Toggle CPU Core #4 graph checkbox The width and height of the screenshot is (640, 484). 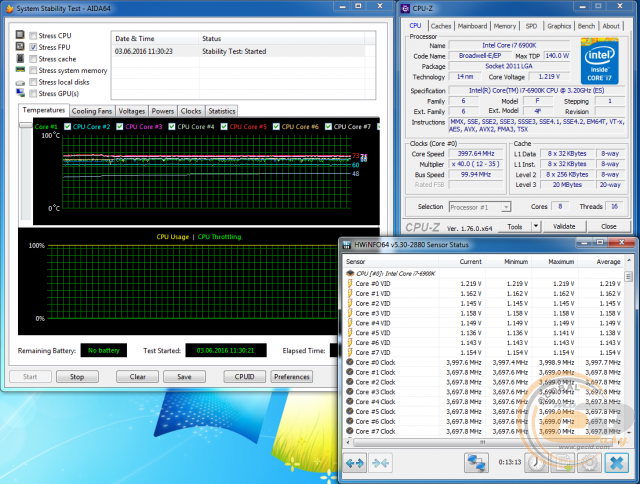(x=172, y=127)
